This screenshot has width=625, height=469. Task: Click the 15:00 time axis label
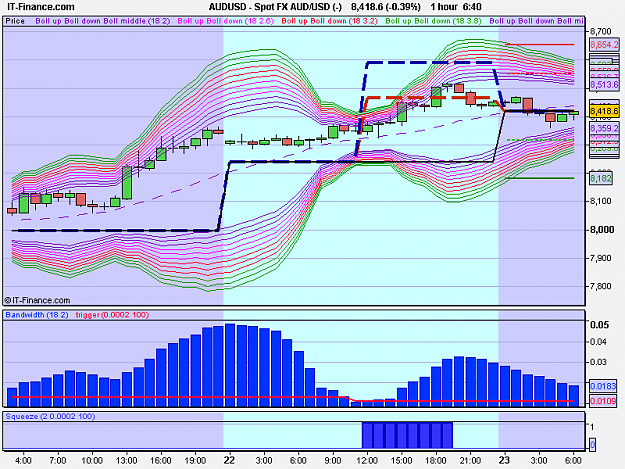(401, 461)
